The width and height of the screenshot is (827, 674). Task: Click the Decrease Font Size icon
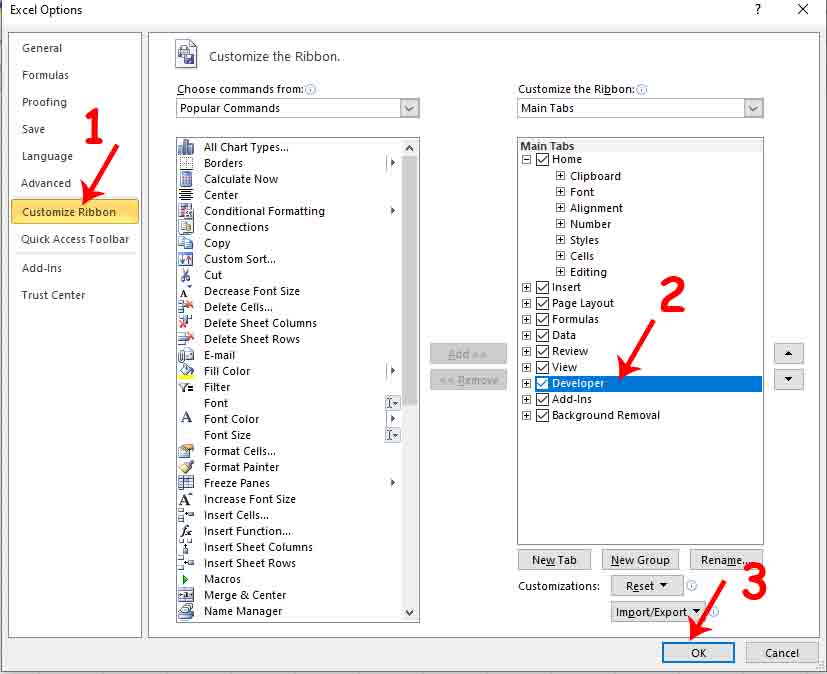coord(186,291)
